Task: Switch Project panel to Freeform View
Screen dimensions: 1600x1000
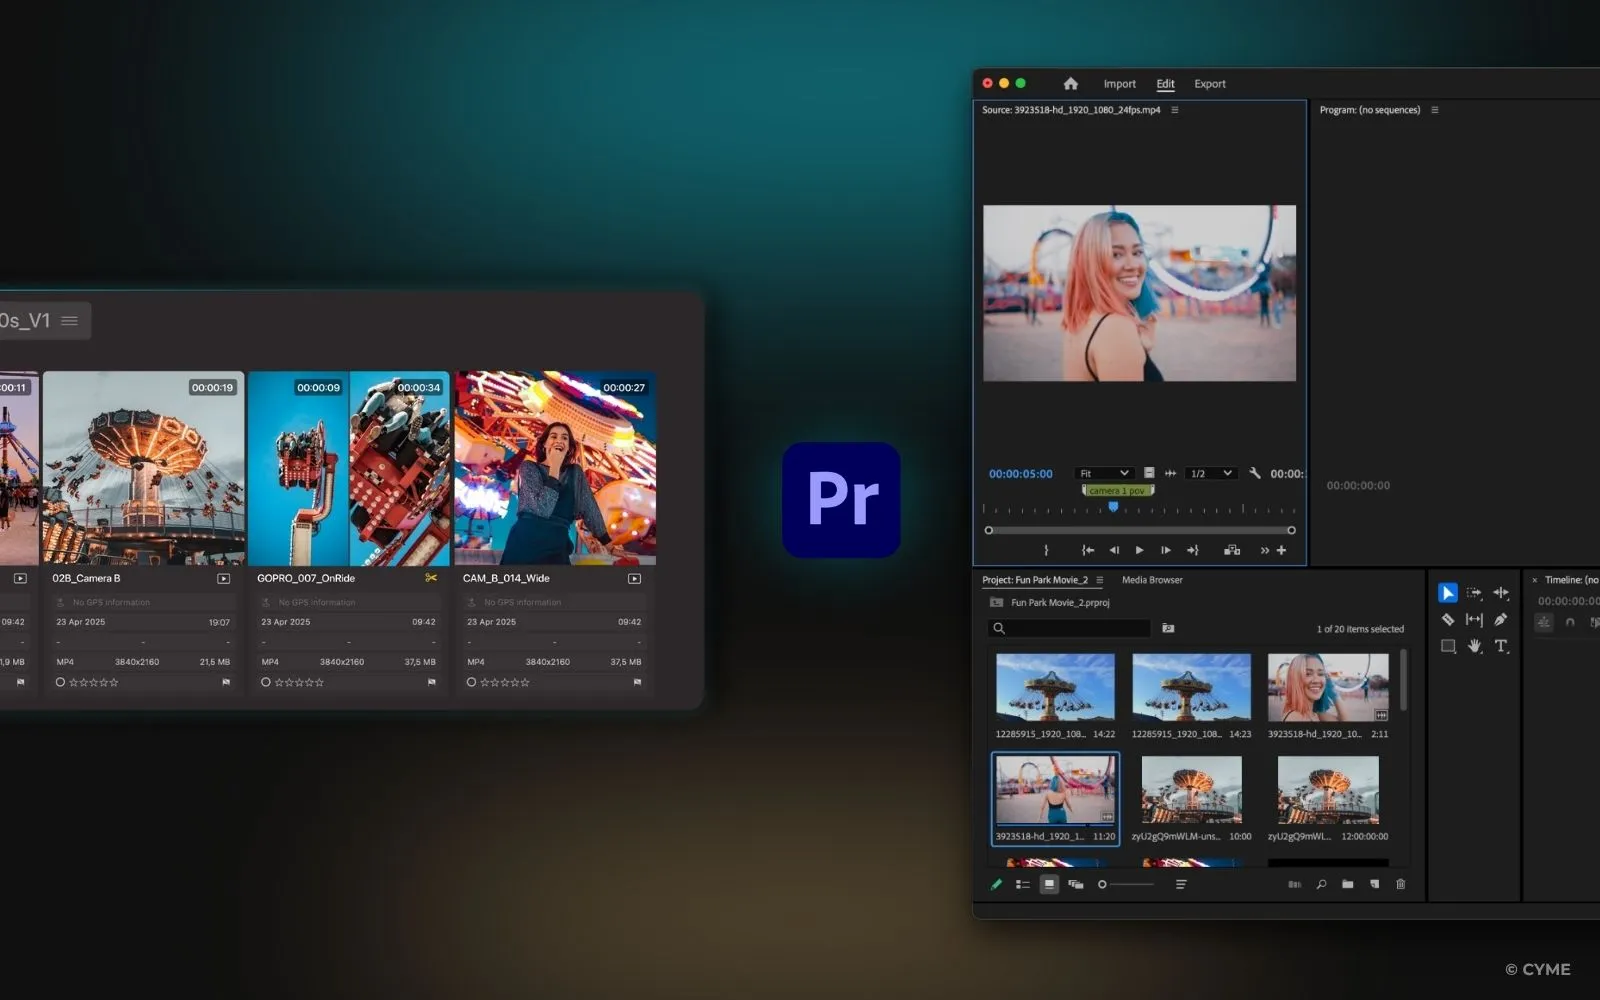Action: [x=1076, y=884]
